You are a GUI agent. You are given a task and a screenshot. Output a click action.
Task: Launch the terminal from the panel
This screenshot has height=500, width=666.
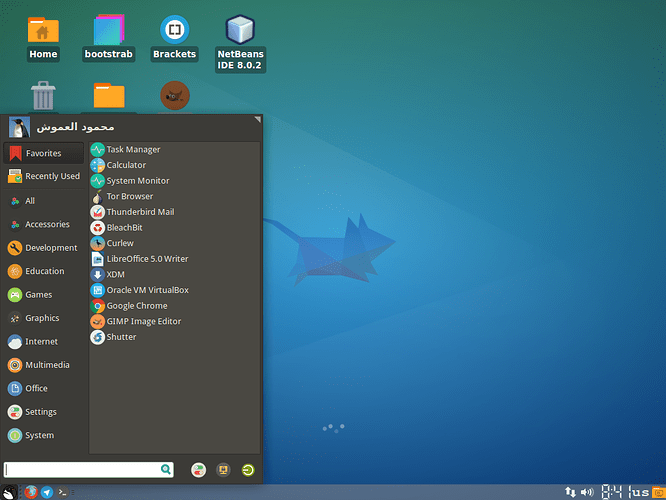pyautogui.click(x=62, y=492)
